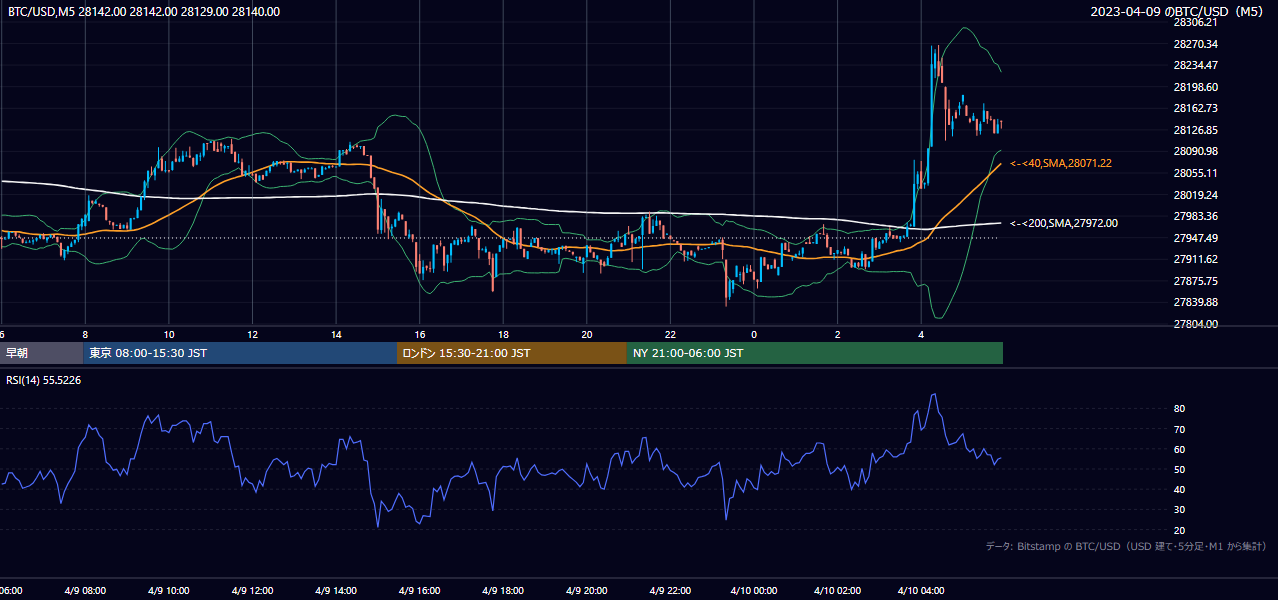Screen dimensions: 1278x600
Task: Click the 28198.60 price axis label
Action: pyautogui.click(x=1195, y=87)
